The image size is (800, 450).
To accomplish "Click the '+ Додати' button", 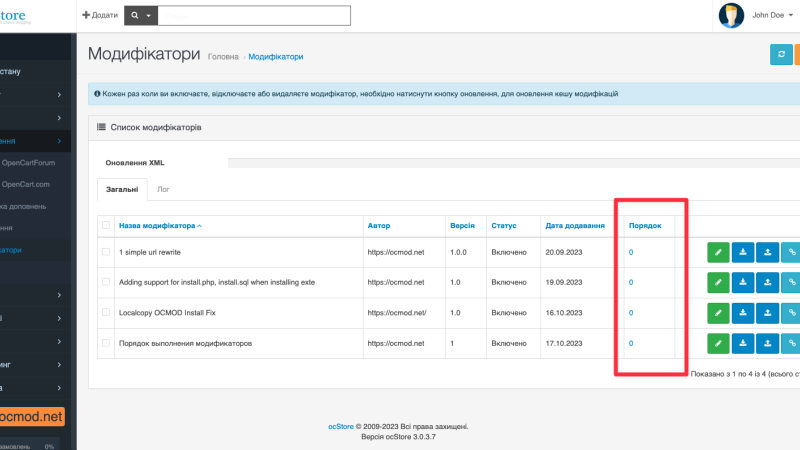I will 100,15.
